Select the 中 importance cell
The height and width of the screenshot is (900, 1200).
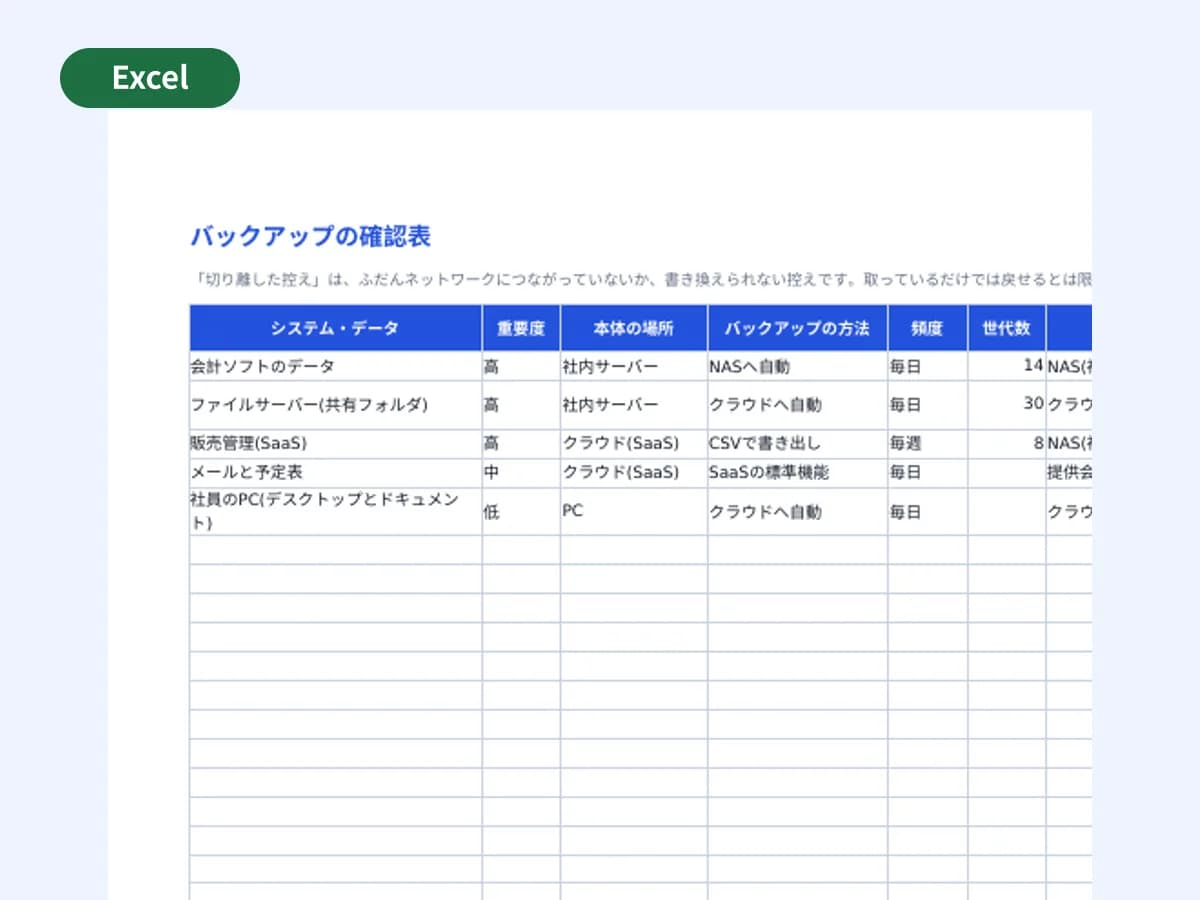521,473
